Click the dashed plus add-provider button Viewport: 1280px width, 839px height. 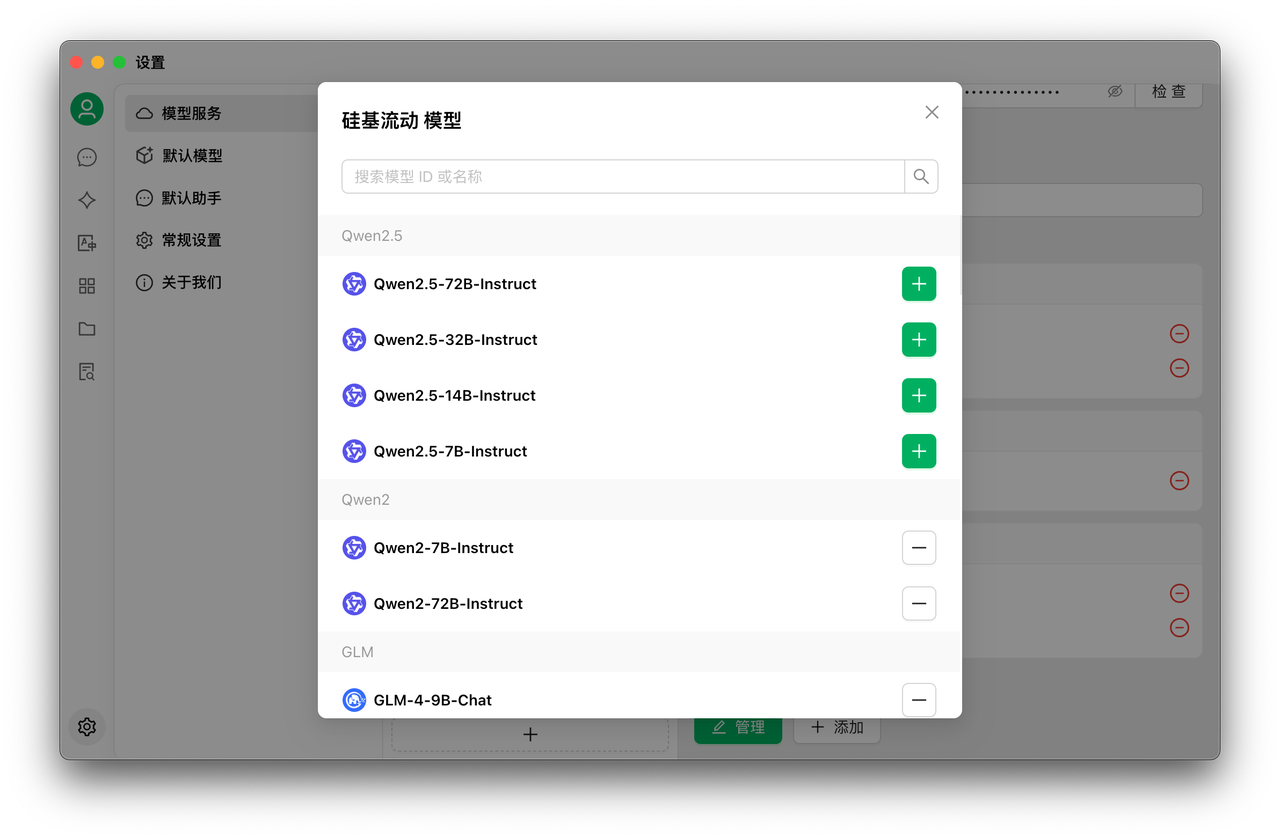(530, 735)
